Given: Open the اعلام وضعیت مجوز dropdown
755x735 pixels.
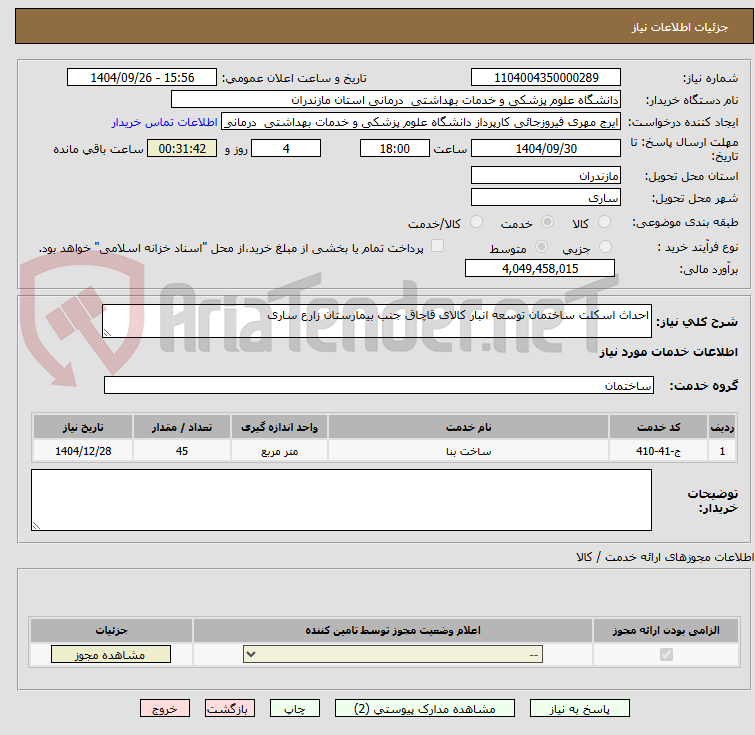Looking at the screenshot, I should click(x=393, y=655).
